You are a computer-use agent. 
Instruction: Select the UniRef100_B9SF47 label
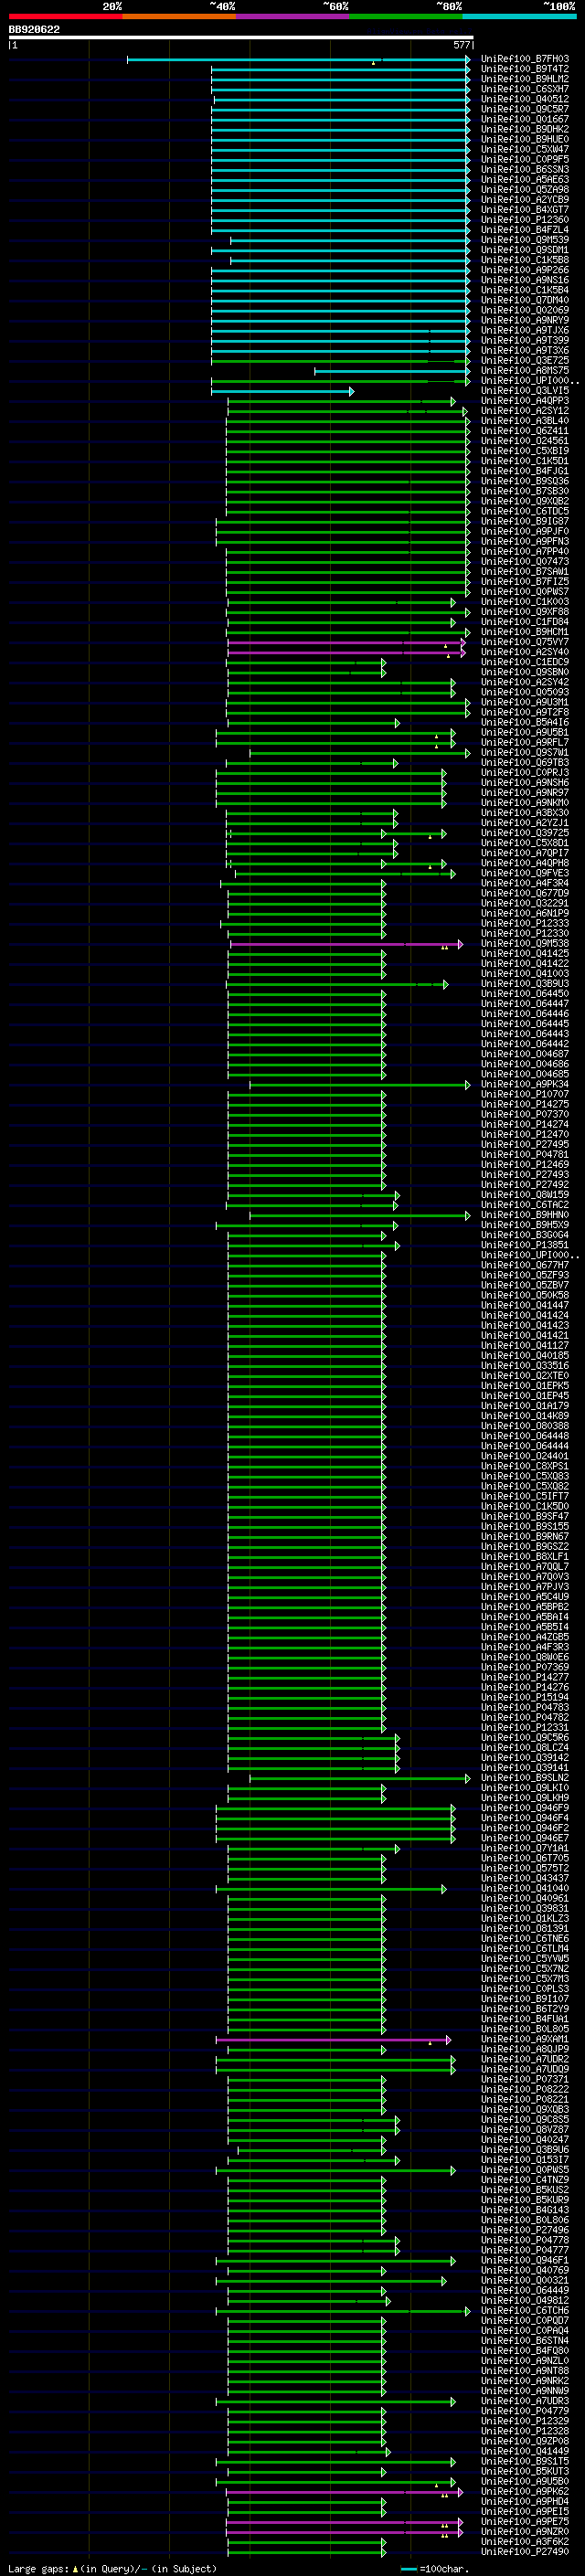(x=525, y=1517)
